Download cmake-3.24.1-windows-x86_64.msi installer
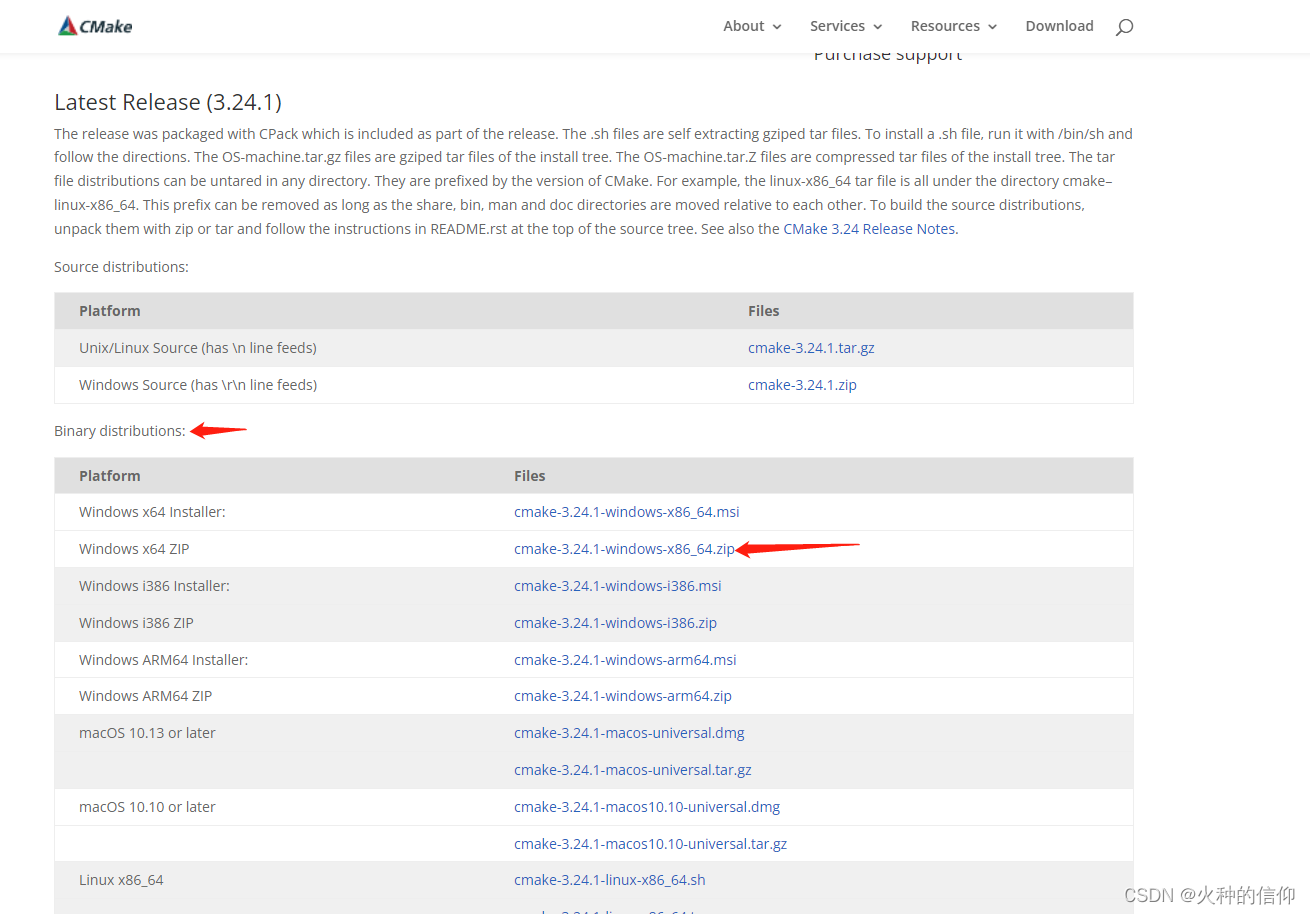This screenshot has width=1310, height=914. point(627,512)
